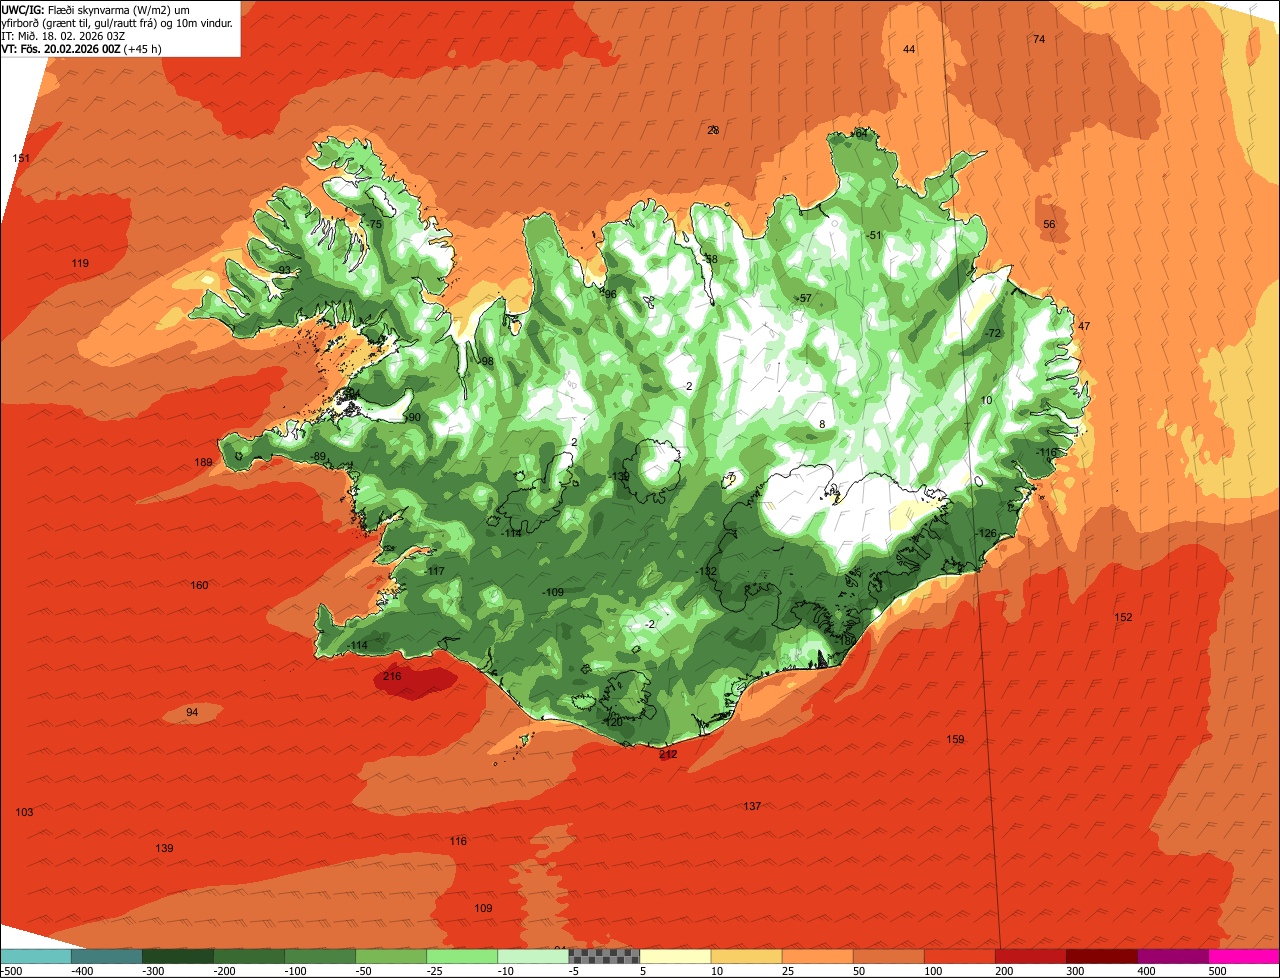Screen dimensions: 1280x978
Task: Click the 44 value over the sea
Action: (x=909, y=50)
